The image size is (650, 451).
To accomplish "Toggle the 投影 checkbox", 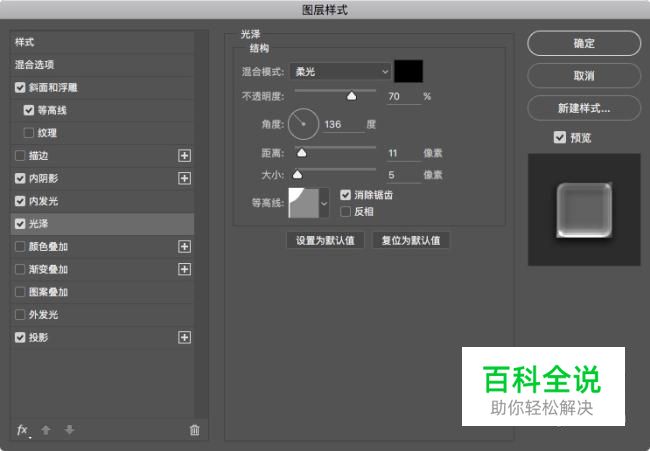I will point(20,337).
